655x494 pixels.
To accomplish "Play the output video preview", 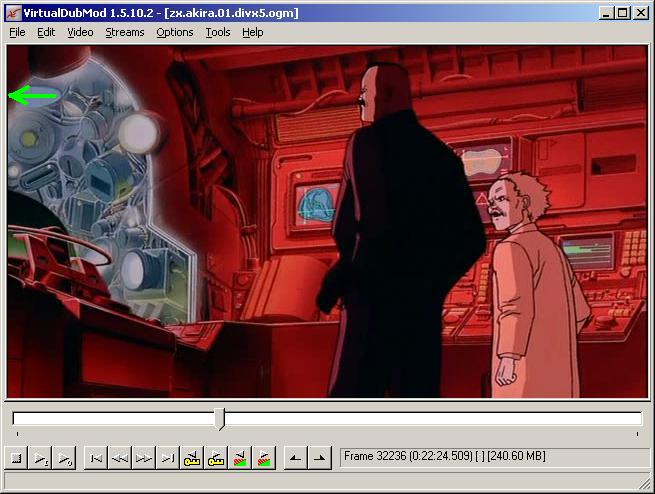I will coord(64,458).
